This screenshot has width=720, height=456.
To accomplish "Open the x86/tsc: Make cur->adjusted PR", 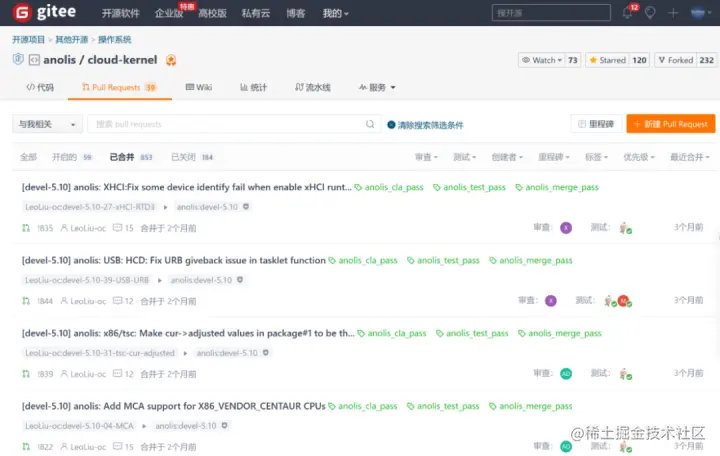I will click(188, 333).
